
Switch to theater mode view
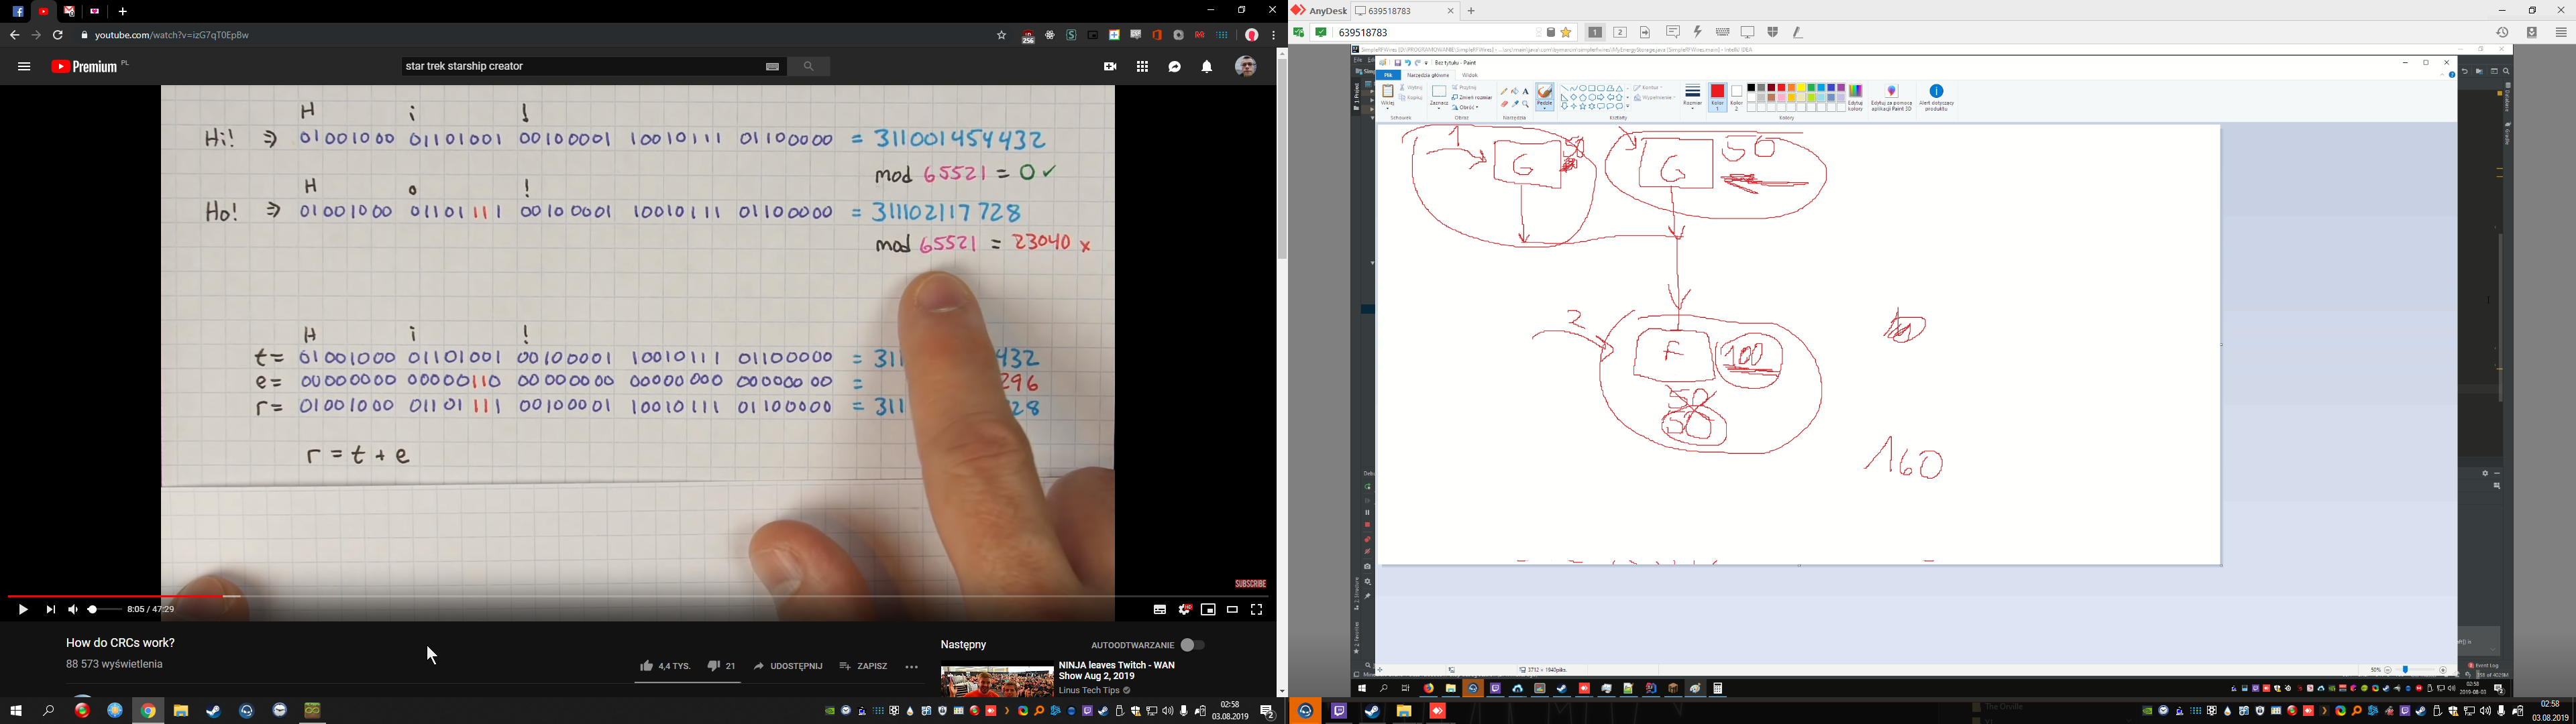[1233, 610]
